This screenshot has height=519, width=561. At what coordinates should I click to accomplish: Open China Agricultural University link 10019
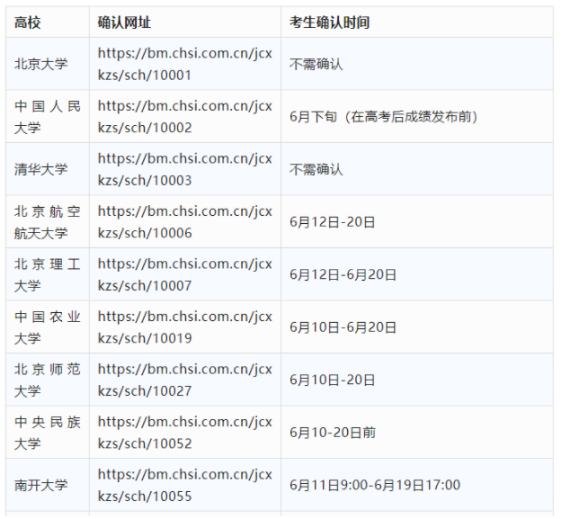click(185, 327)
